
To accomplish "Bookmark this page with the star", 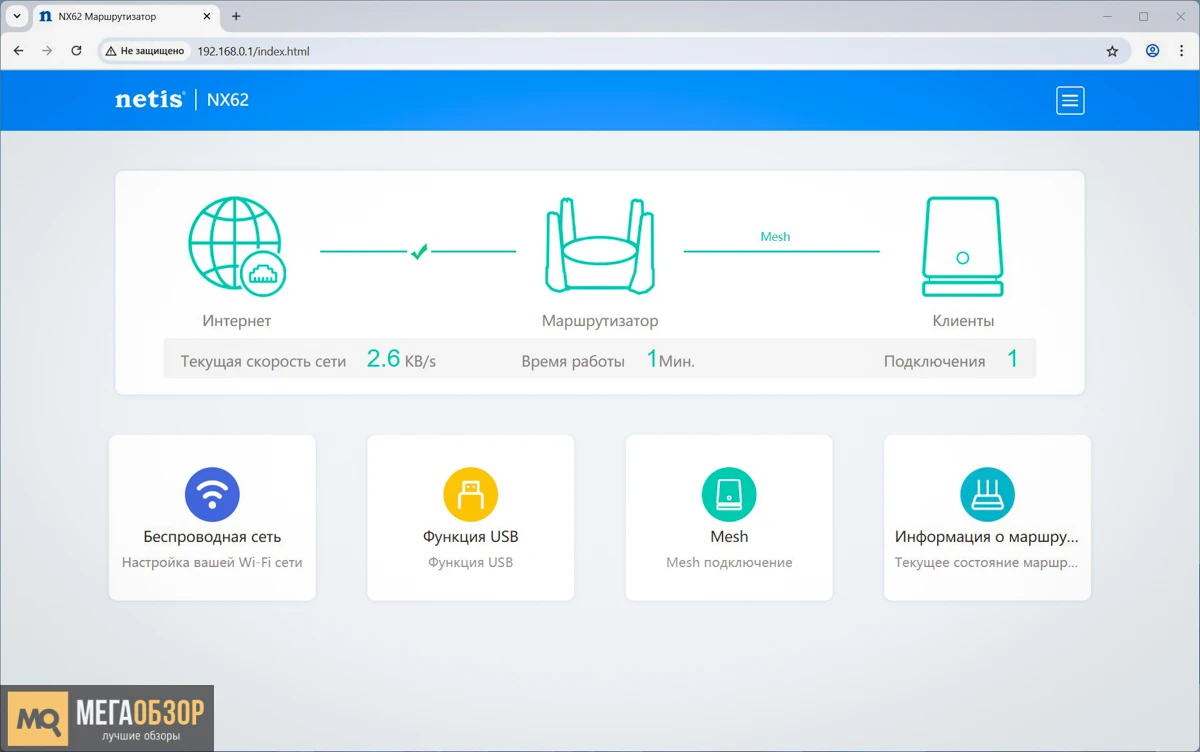I will point(1112,51).
